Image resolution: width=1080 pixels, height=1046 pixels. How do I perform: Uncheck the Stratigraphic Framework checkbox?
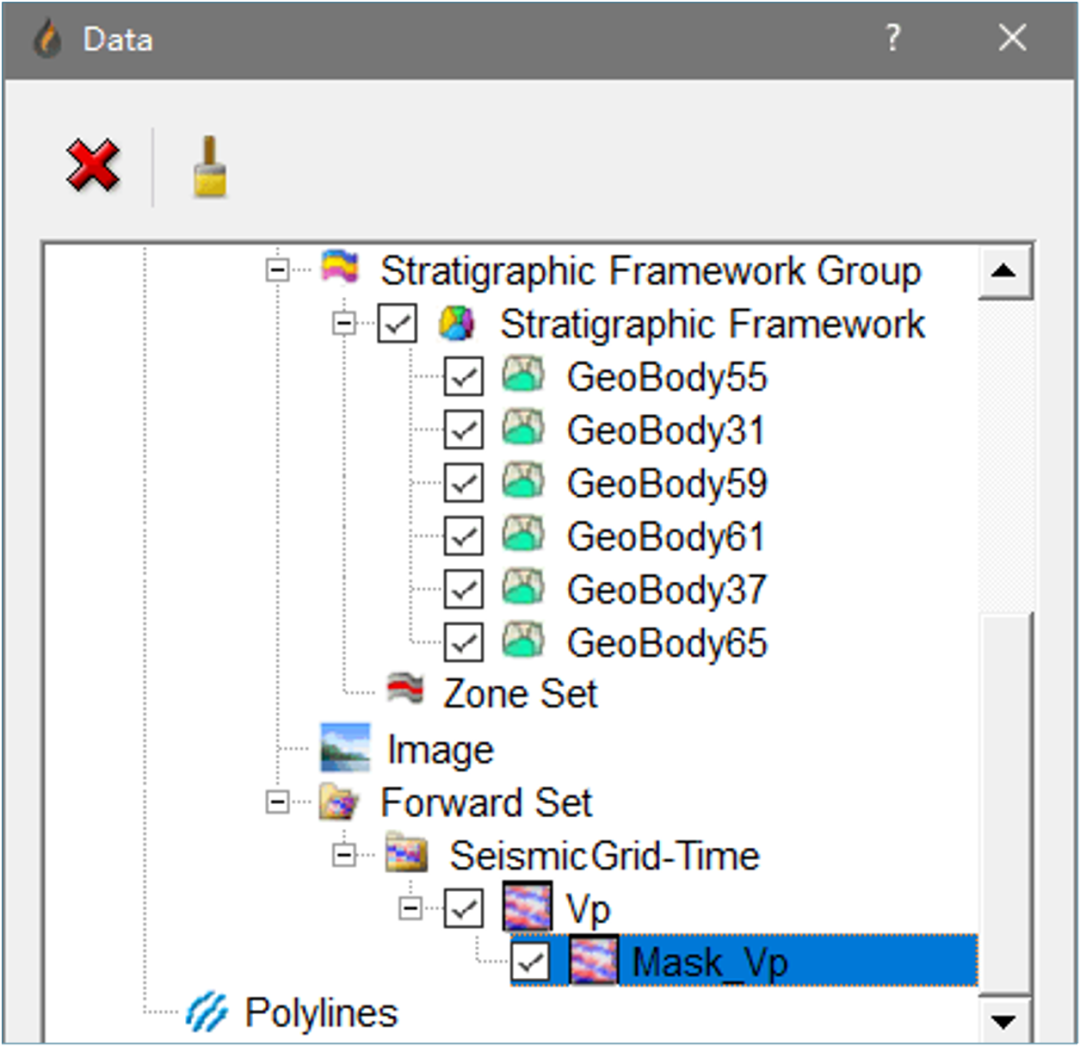397,324
